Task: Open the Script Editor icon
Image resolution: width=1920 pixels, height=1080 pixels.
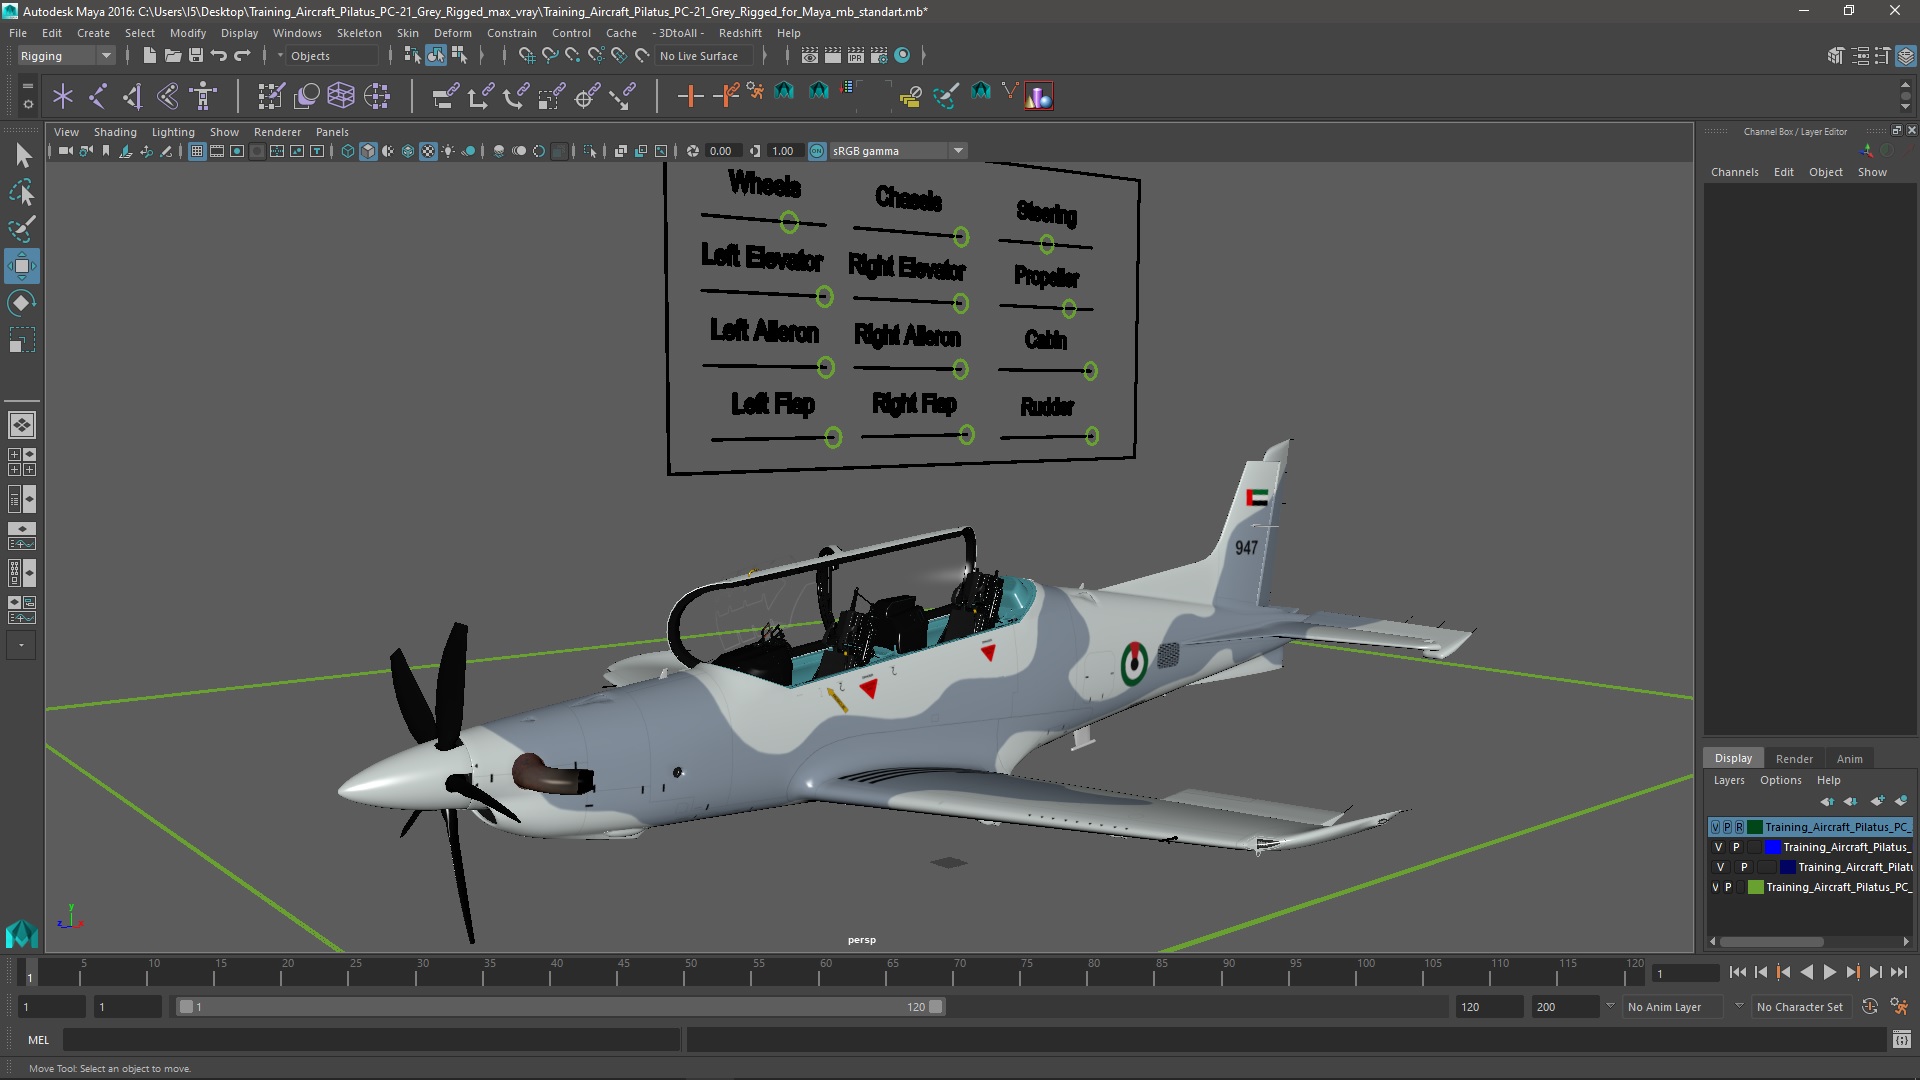Action: point(1901,1040)
